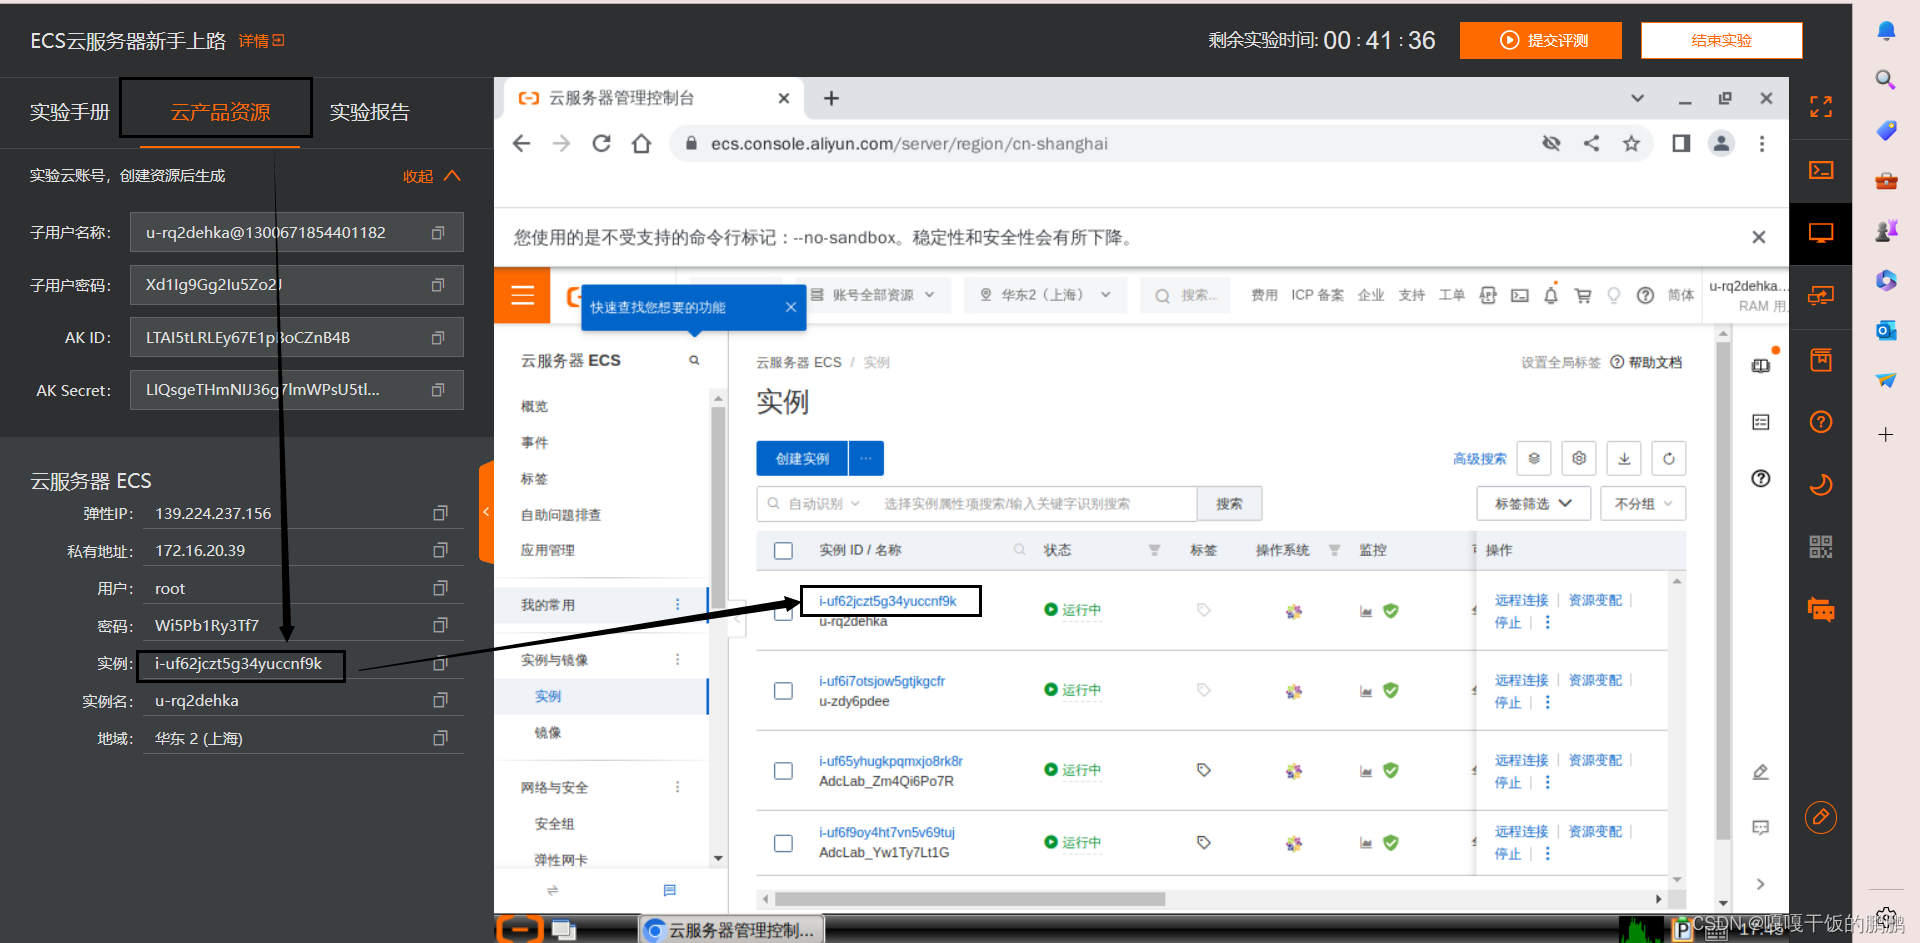Bookmark this page with the star icon
Viewport: 1920px width, 943px height.
pyautogui.click(x=1631, y=143)
